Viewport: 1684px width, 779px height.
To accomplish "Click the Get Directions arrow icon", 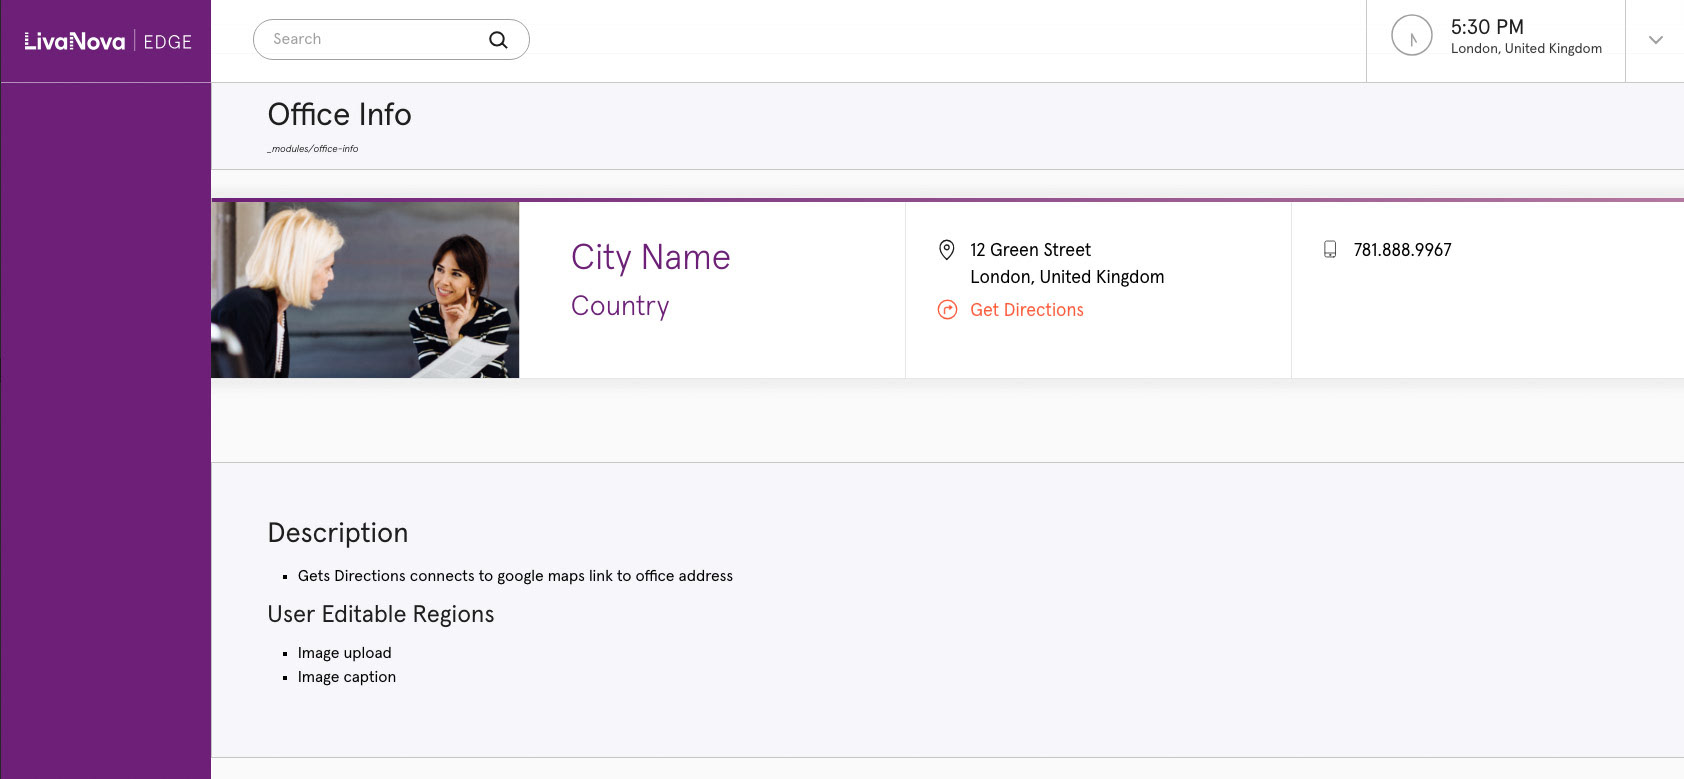I will (947, 310).
